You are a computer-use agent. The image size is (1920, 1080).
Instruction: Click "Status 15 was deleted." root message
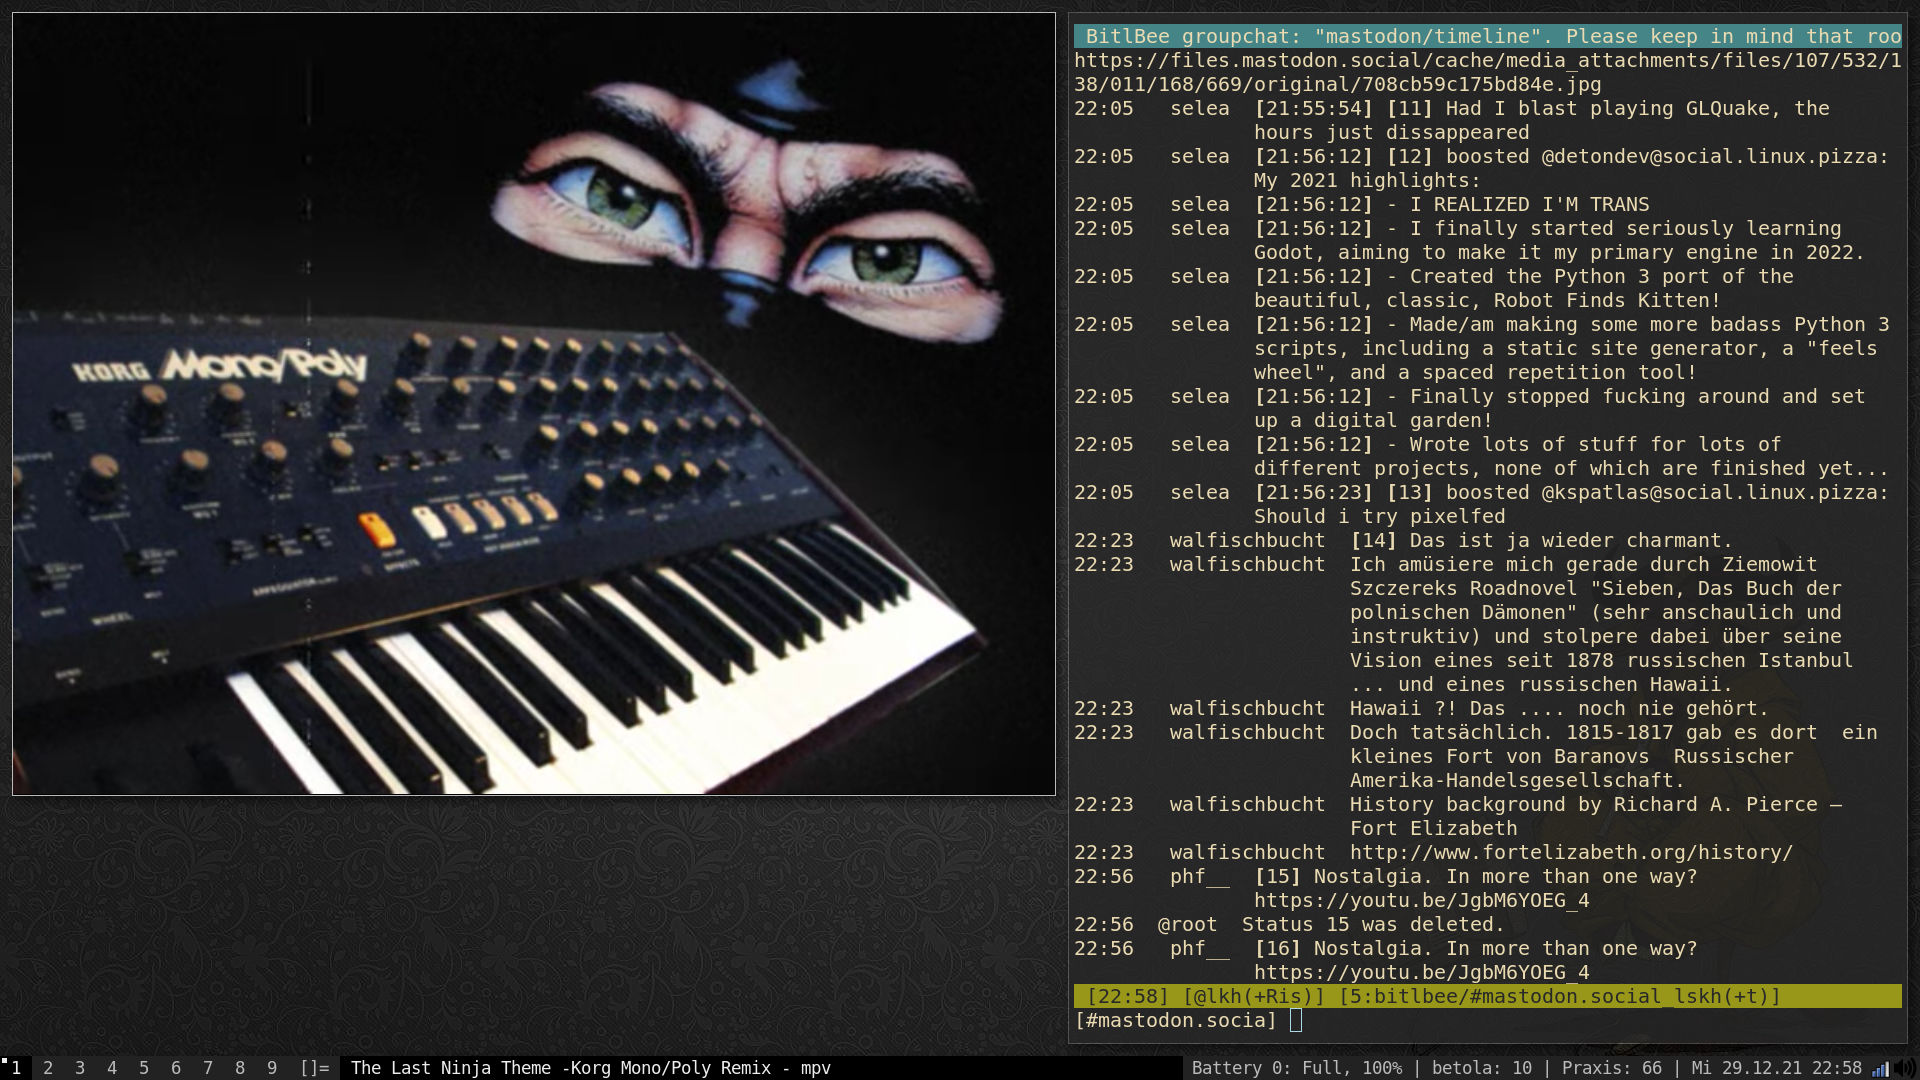click(1374, 924)
